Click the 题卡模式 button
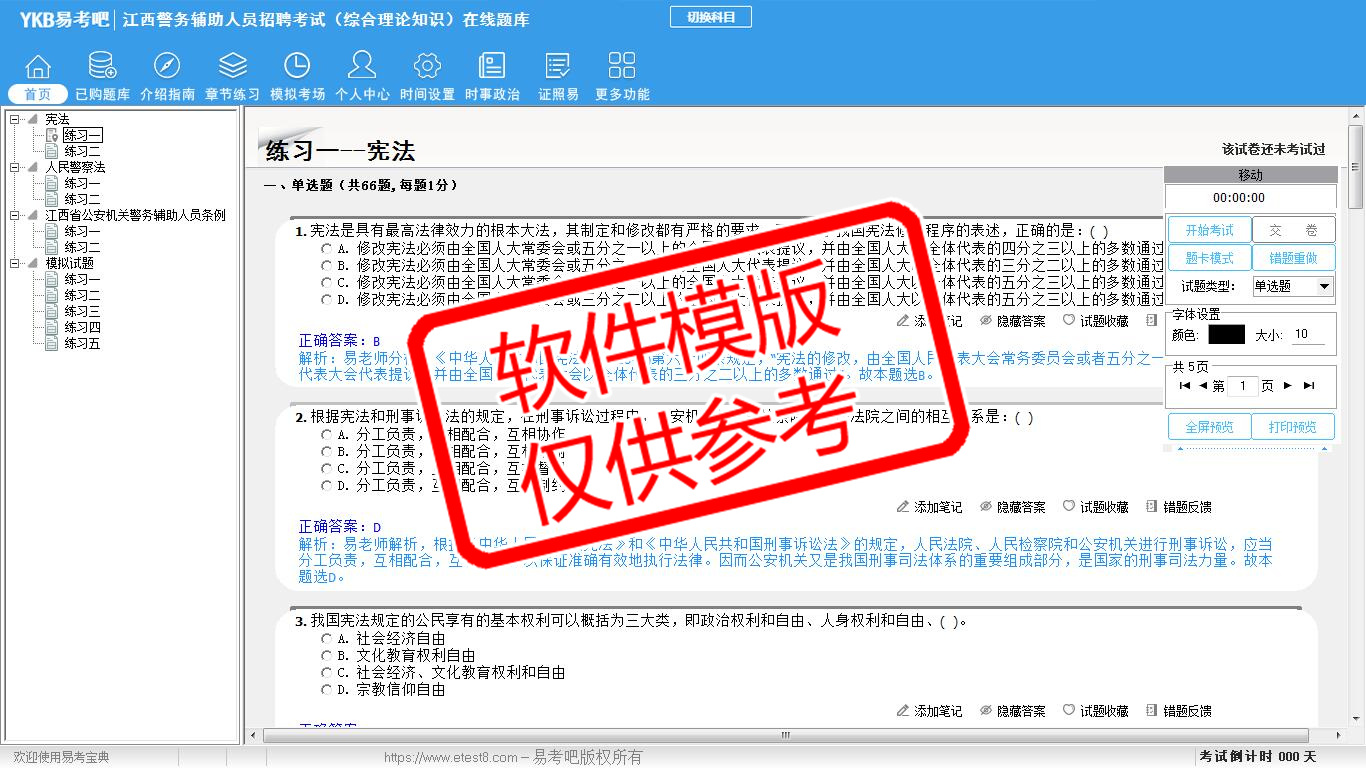The height and width of the screenshot is (768, 1366). coord(1210,258)
